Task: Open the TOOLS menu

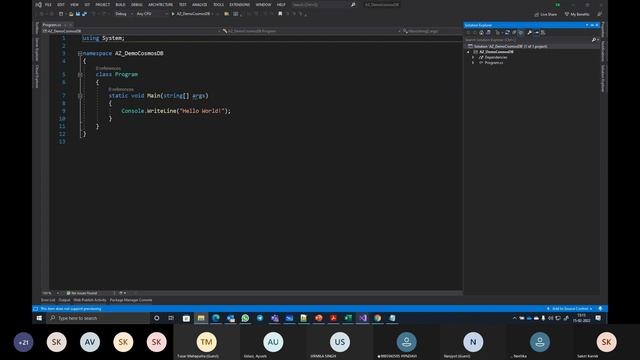Action: click(218, 4)
